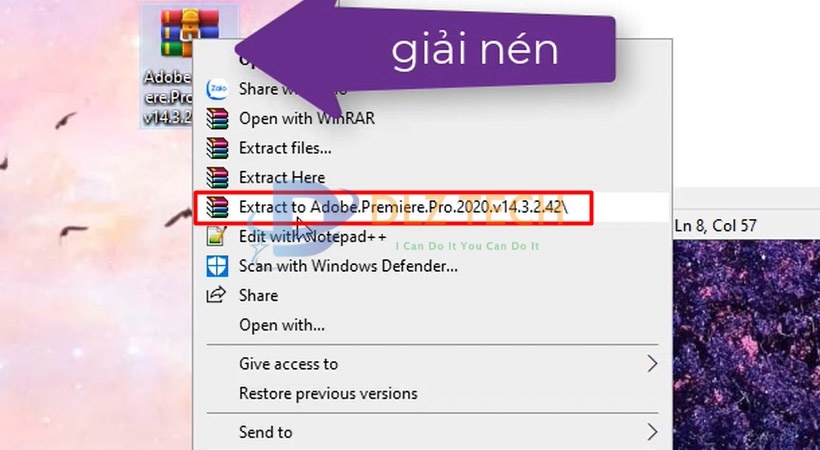The height and width of the screenshot is (450, 820).
Task: Select Extract files... option
Action: (285, 148)
